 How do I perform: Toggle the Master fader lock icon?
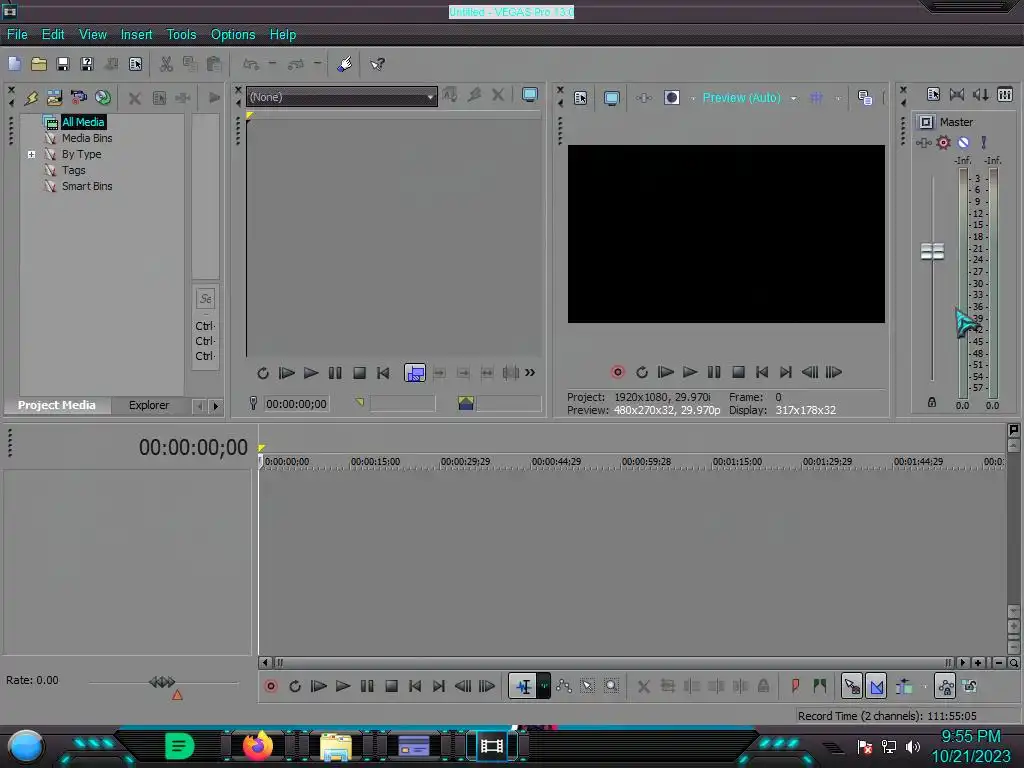tap(932, 403)
